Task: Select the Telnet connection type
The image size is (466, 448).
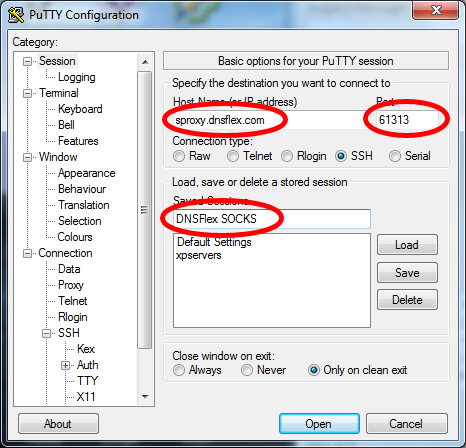Action: (233, 156)
